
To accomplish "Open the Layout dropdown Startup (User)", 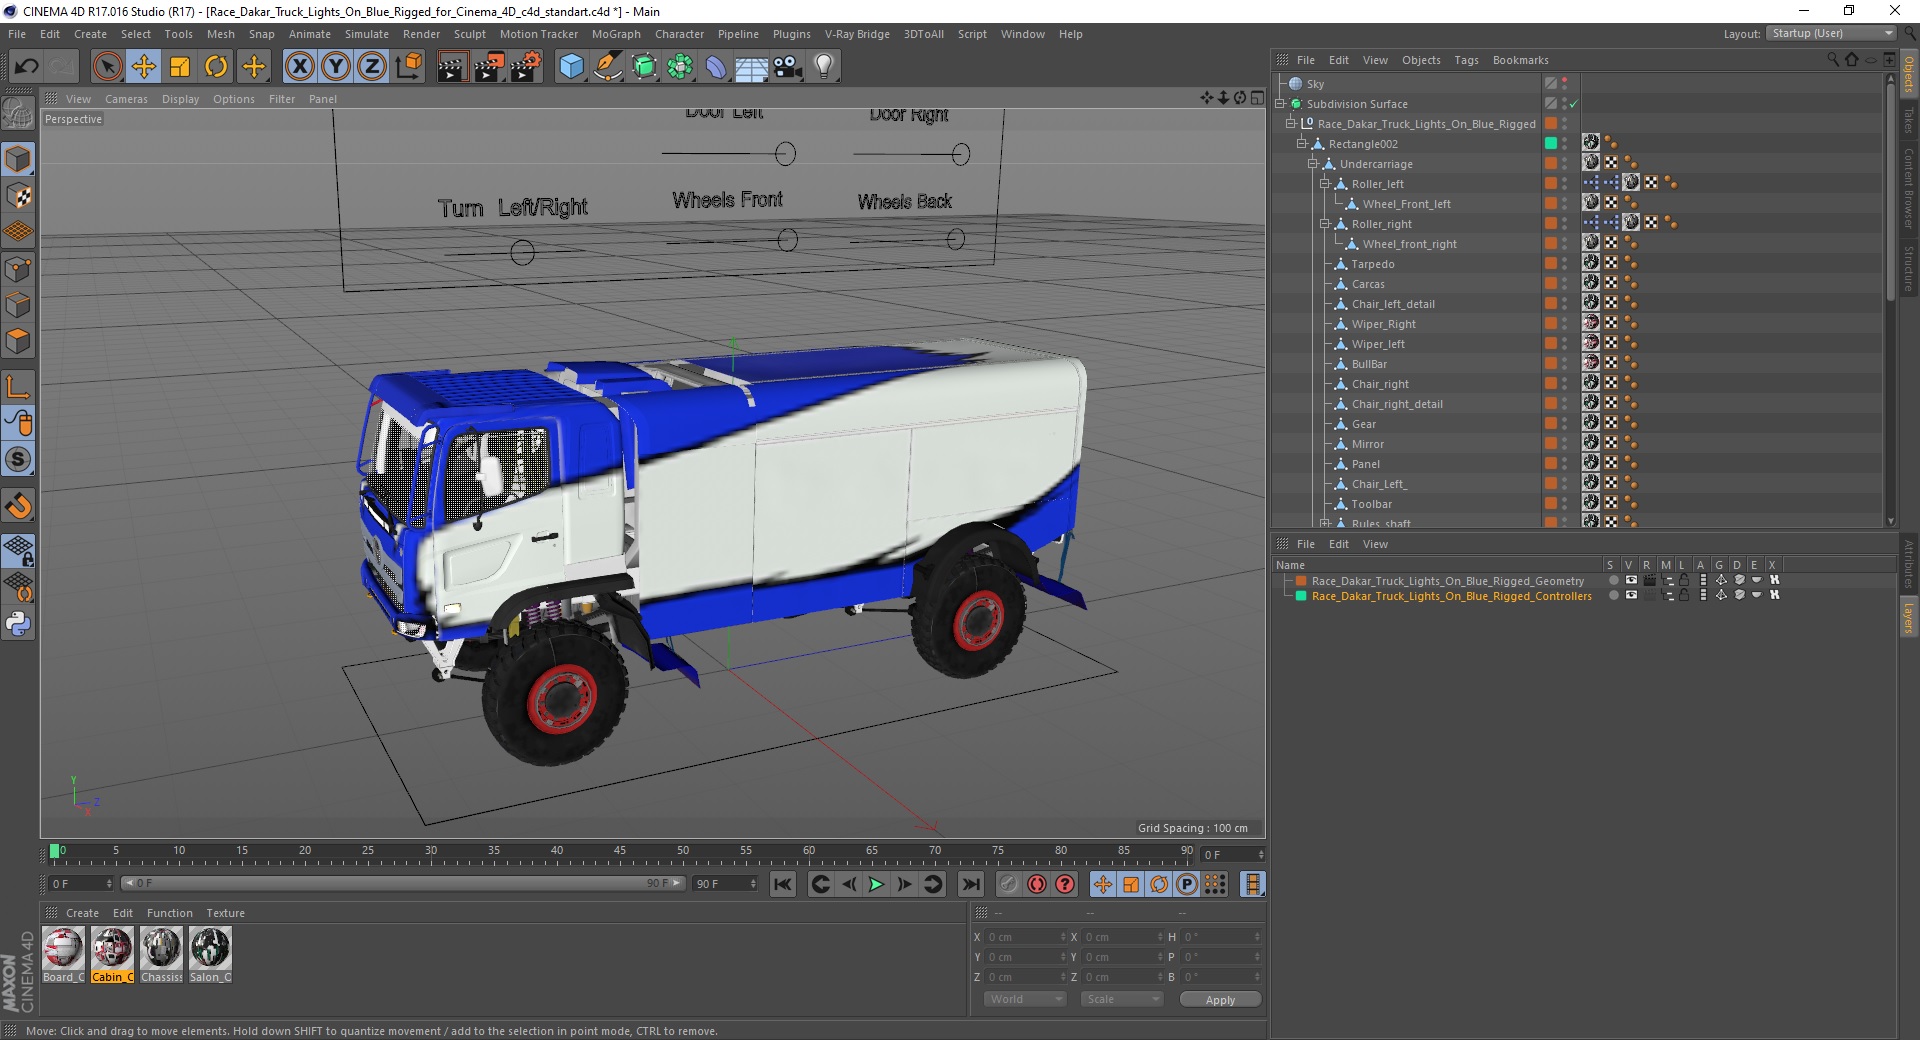I will tap(1830, 33).
